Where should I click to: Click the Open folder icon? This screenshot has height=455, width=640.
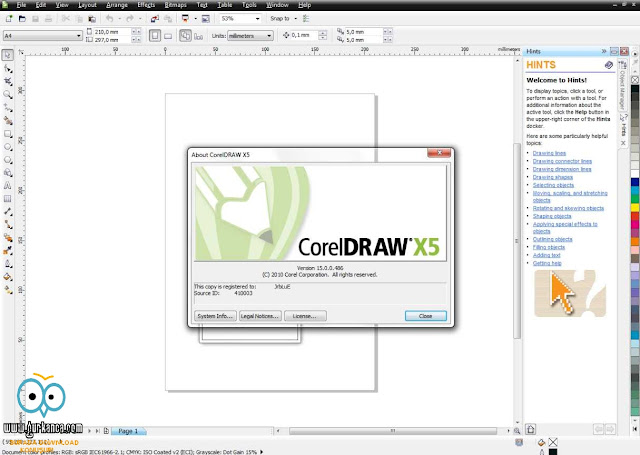[x=22, y=18]
